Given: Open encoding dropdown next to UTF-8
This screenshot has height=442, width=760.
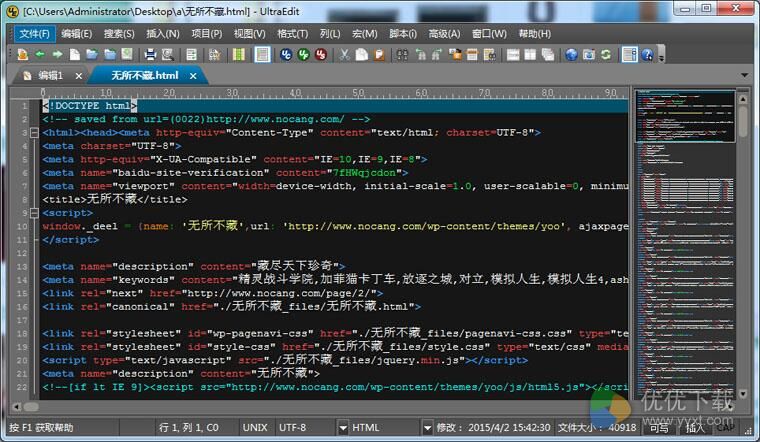Looking at the screenshot, I should pyautogui.click(x=343, y=427).
